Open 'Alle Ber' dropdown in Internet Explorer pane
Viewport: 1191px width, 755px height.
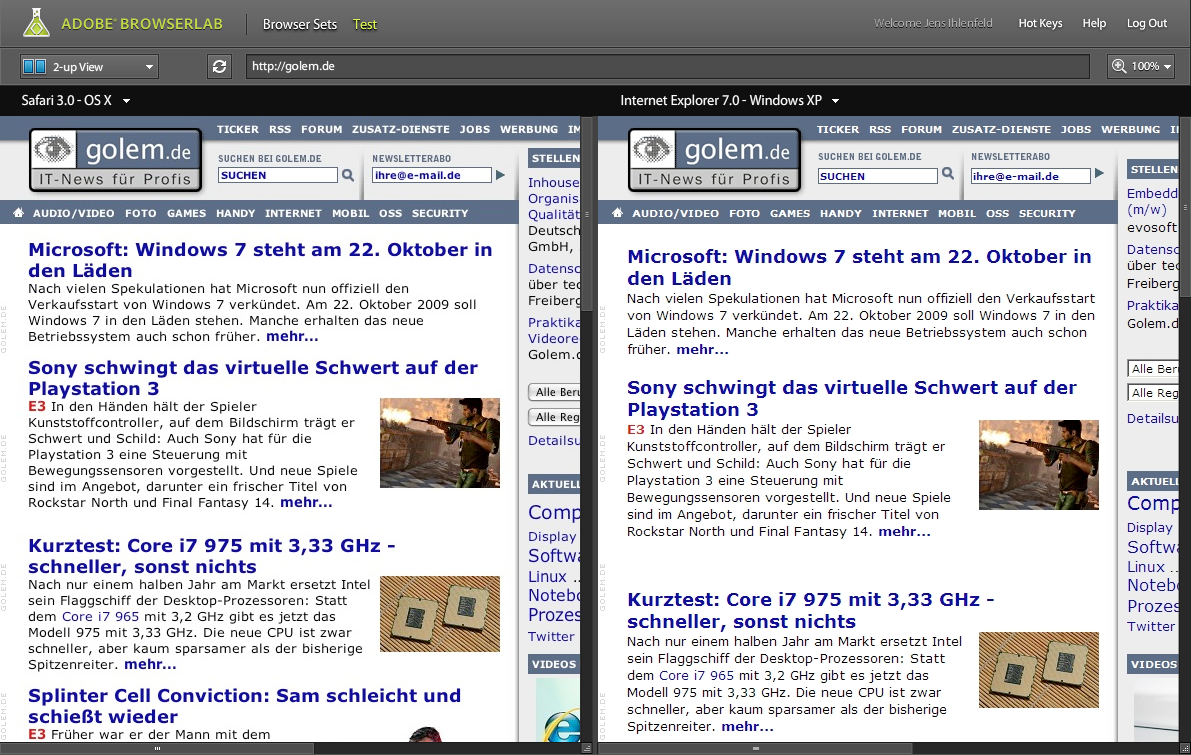coord(1153,369)
